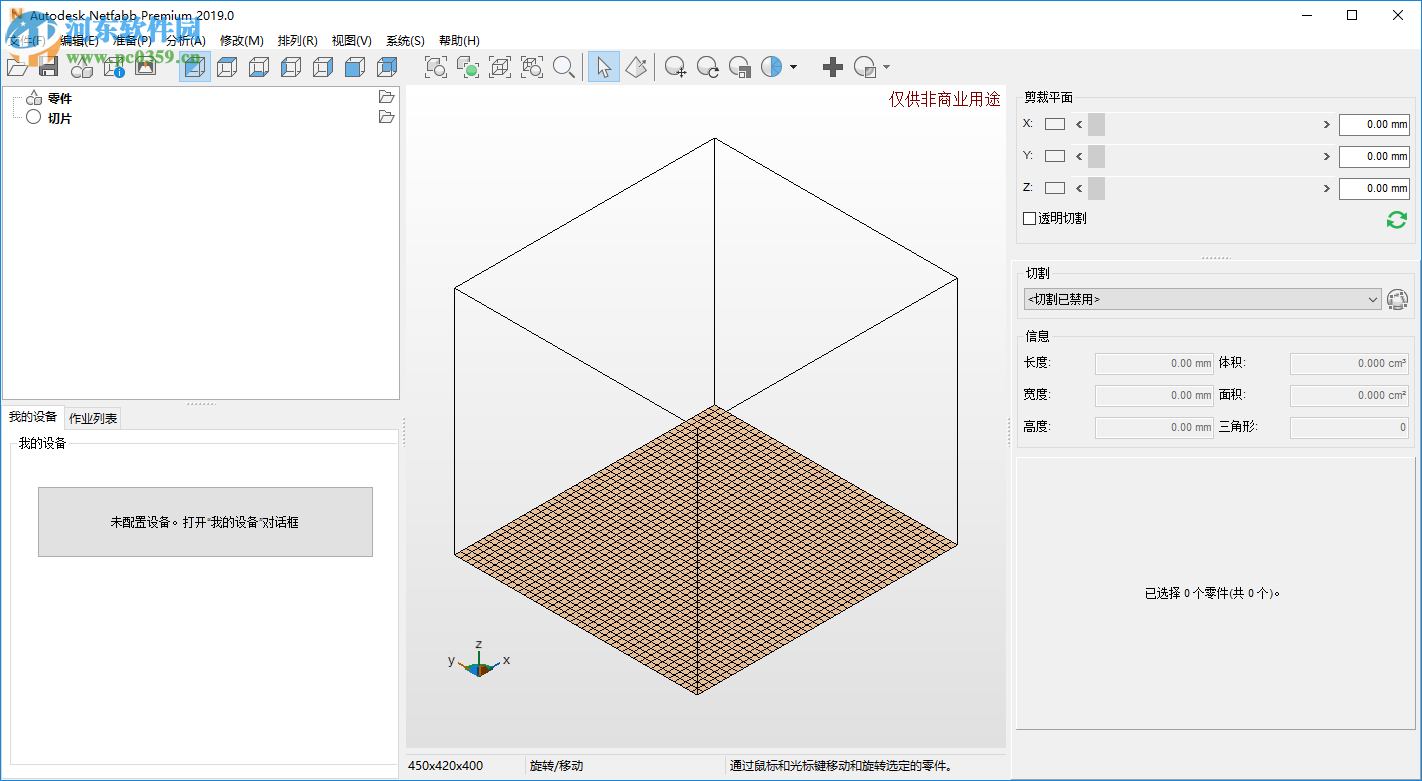Open a project with the open folder icon
This screenshot has height=781, width=1422.
coord(17,67)
